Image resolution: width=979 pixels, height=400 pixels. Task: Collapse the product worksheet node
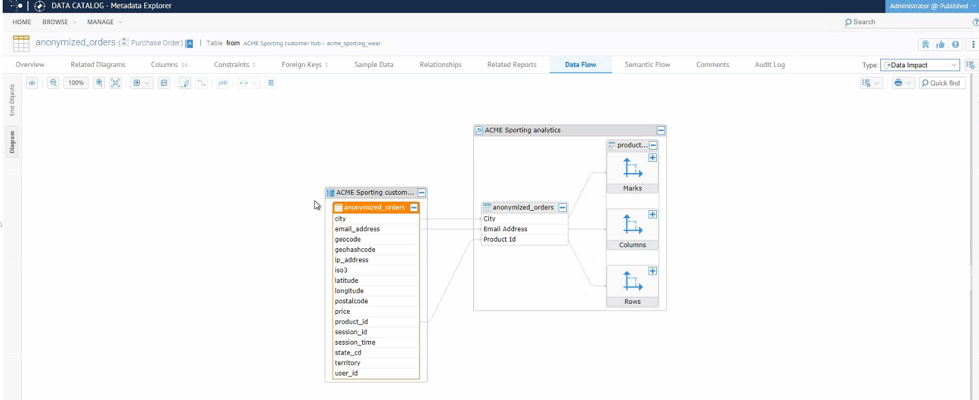(653, 145)
